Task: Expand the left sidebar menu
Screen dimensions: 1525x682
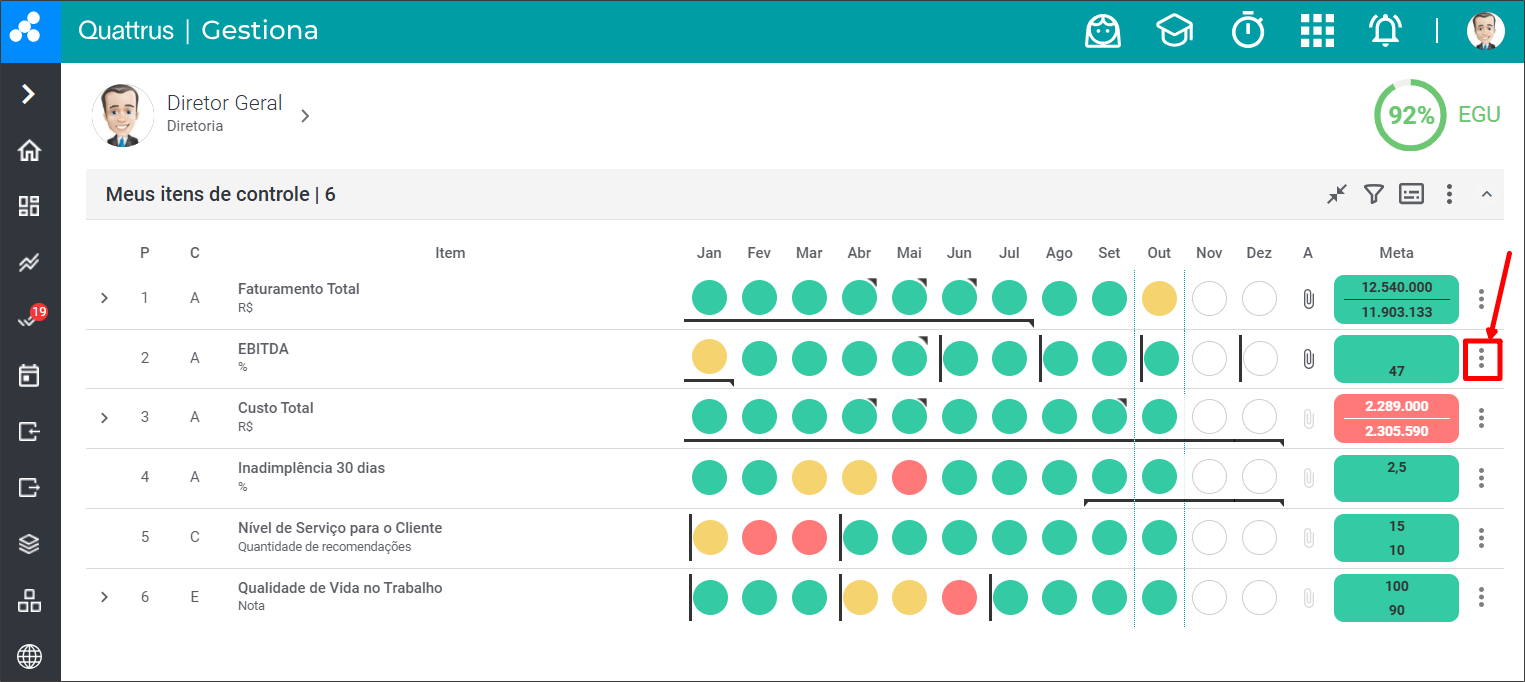Action: [x=29, y=94]
